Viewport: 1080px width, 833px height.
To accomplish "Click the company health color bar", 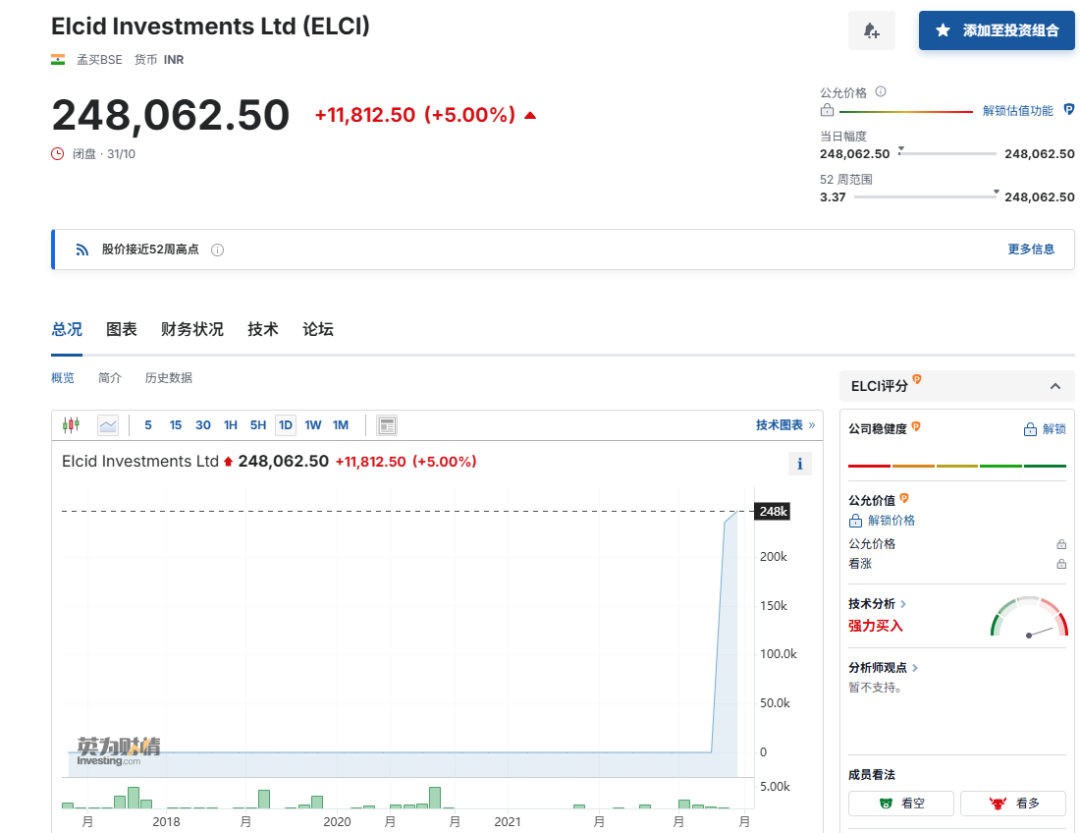I will [x=957, y=466].
